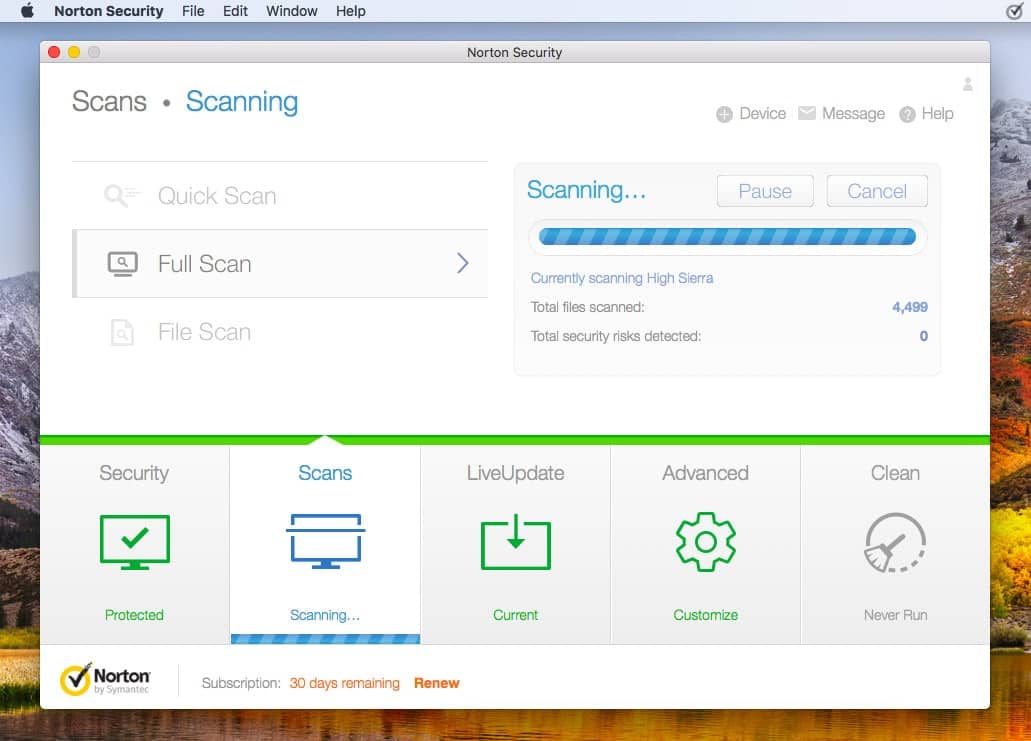This screenshot has height=741, width=1031.
Task: Pause the running scan
Action: click(764, 190)
